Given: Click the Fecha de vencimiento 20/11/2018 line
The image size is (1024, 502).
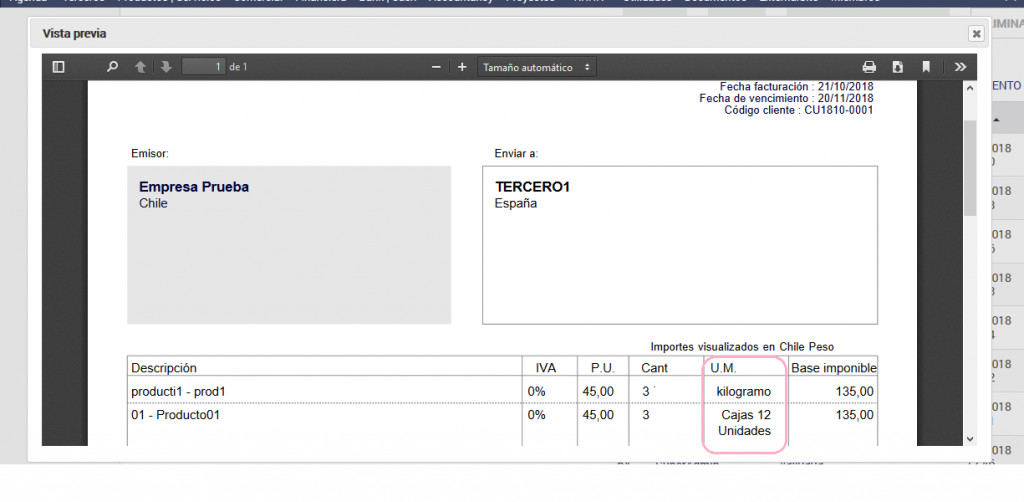Looking at the screenshot, I should pyautogui.click(x=786, y=99).
